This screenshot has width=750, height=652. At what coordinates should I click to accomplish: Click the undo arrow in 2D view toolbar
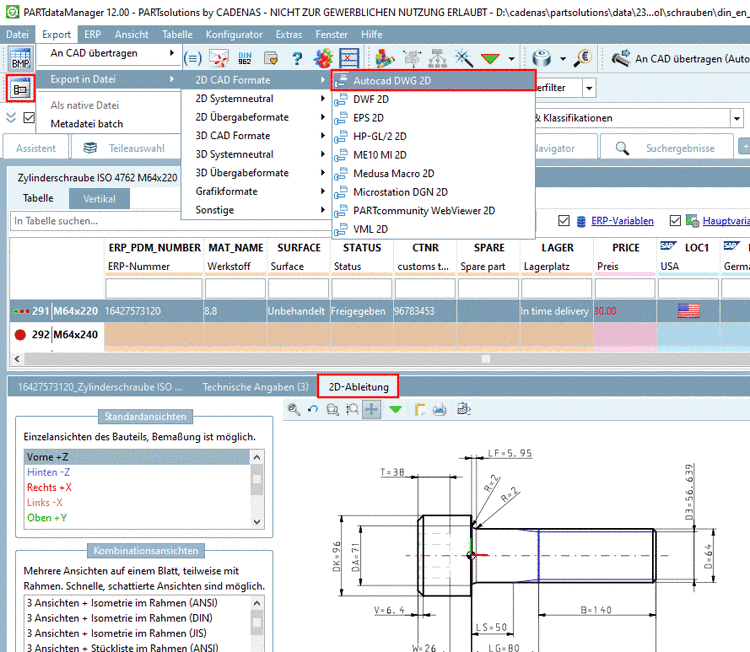pyautogui.click(x=313, y=409)
